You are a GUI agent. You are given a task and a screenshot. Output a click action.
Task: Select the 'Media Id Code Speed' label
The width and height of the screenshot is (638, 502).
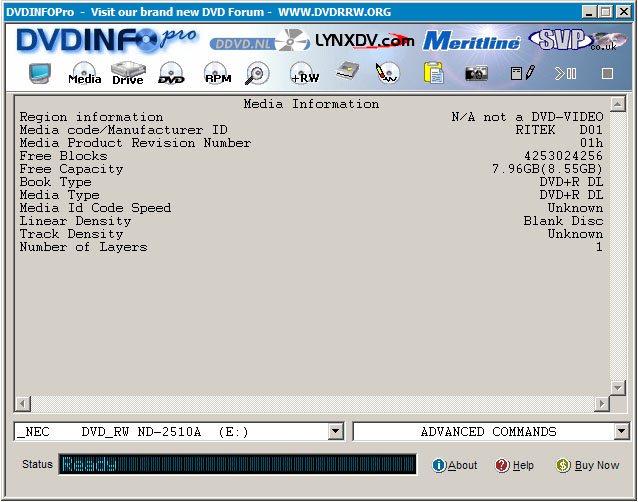(x=95, y=208)
